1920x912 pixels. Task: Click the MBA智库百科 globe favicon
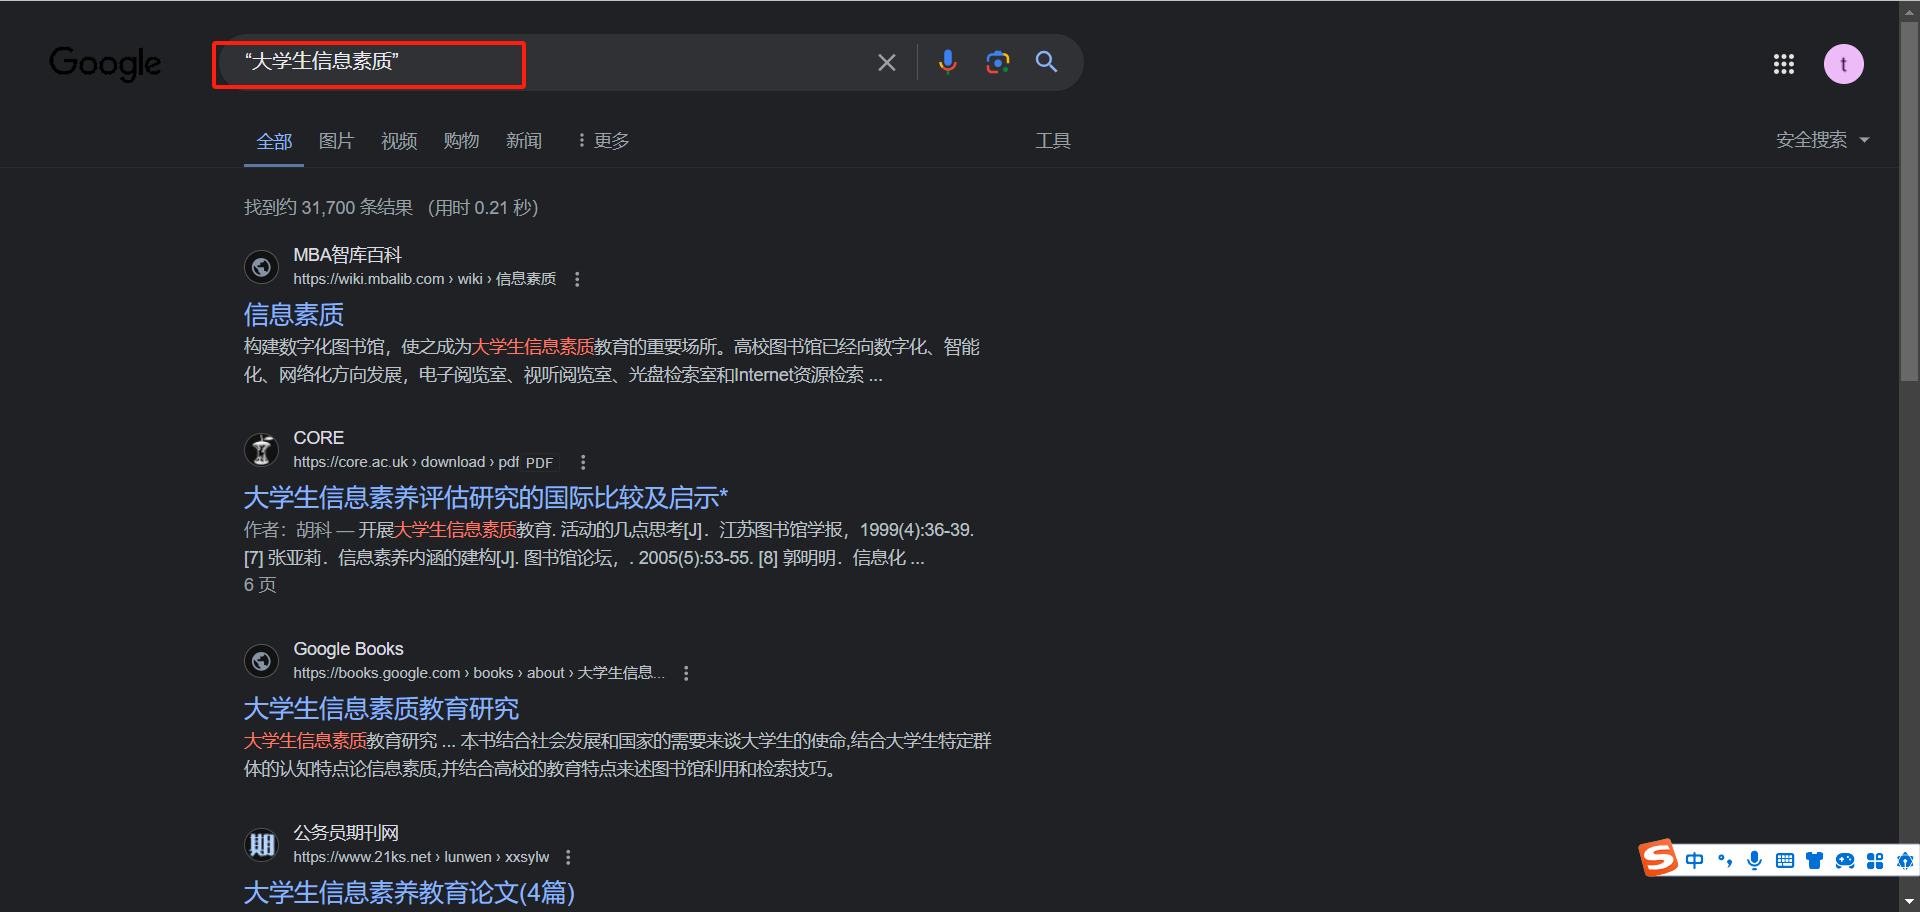pos(261,267)
